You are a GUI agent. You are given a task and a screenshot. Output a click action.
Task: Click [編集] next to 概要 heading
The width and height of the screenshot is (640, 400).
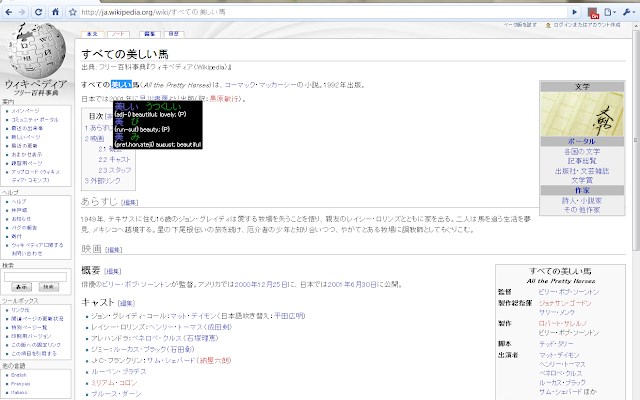point(112,271)
